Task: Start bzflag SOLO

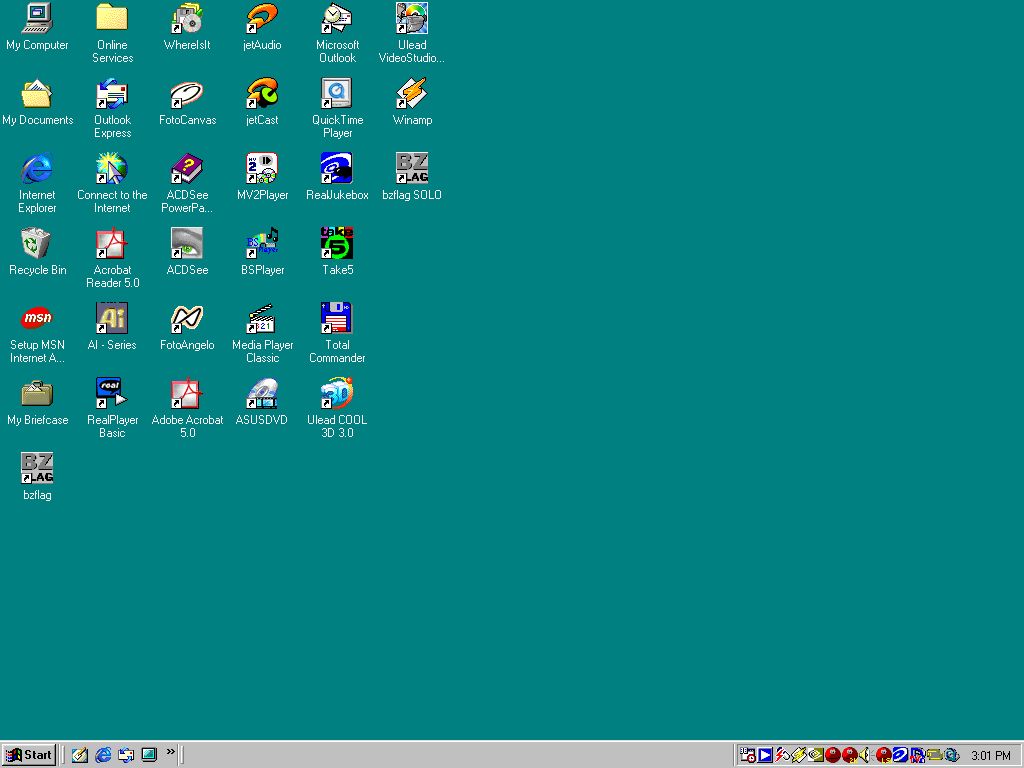Action: point(412,170)
